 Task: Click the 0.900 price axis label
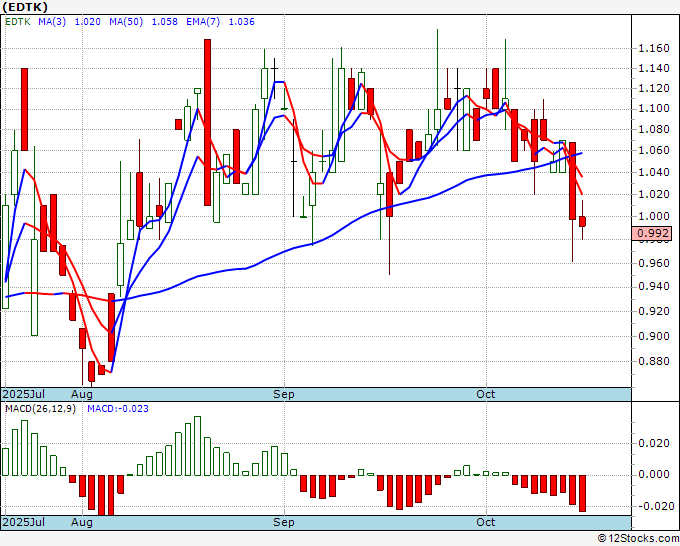654,336
